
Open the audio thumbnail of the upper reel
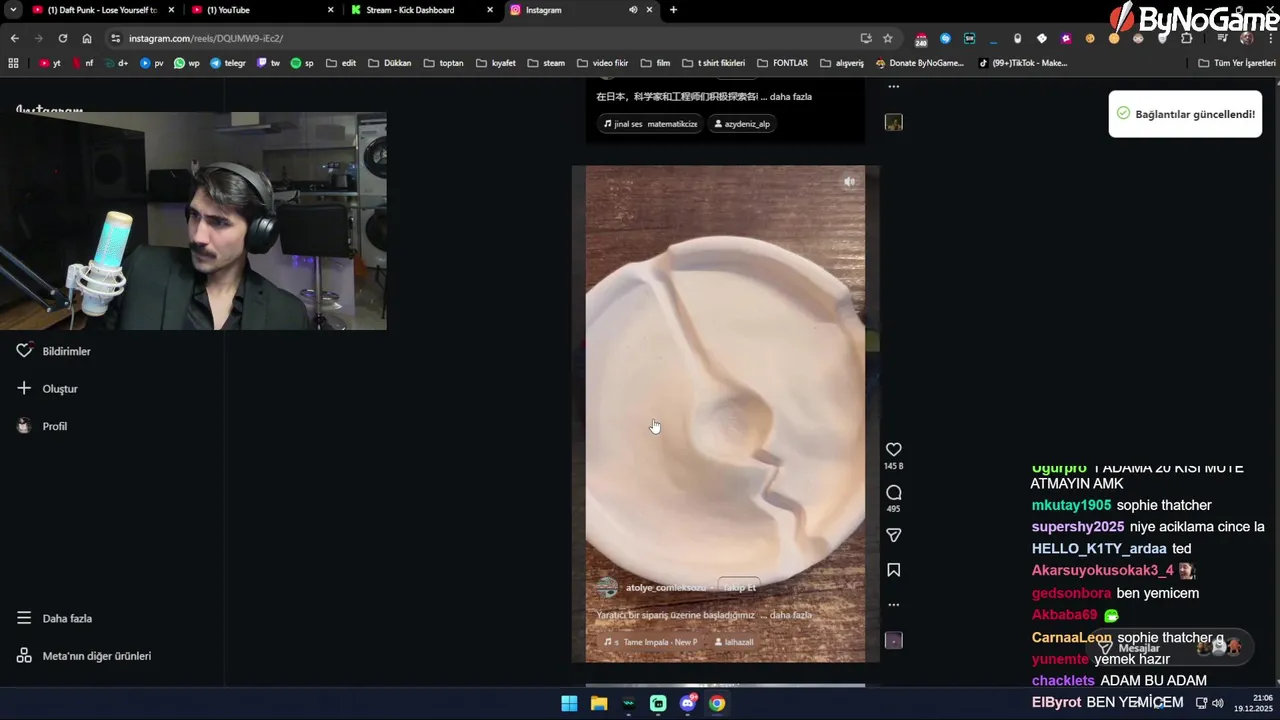coord(894,122)
